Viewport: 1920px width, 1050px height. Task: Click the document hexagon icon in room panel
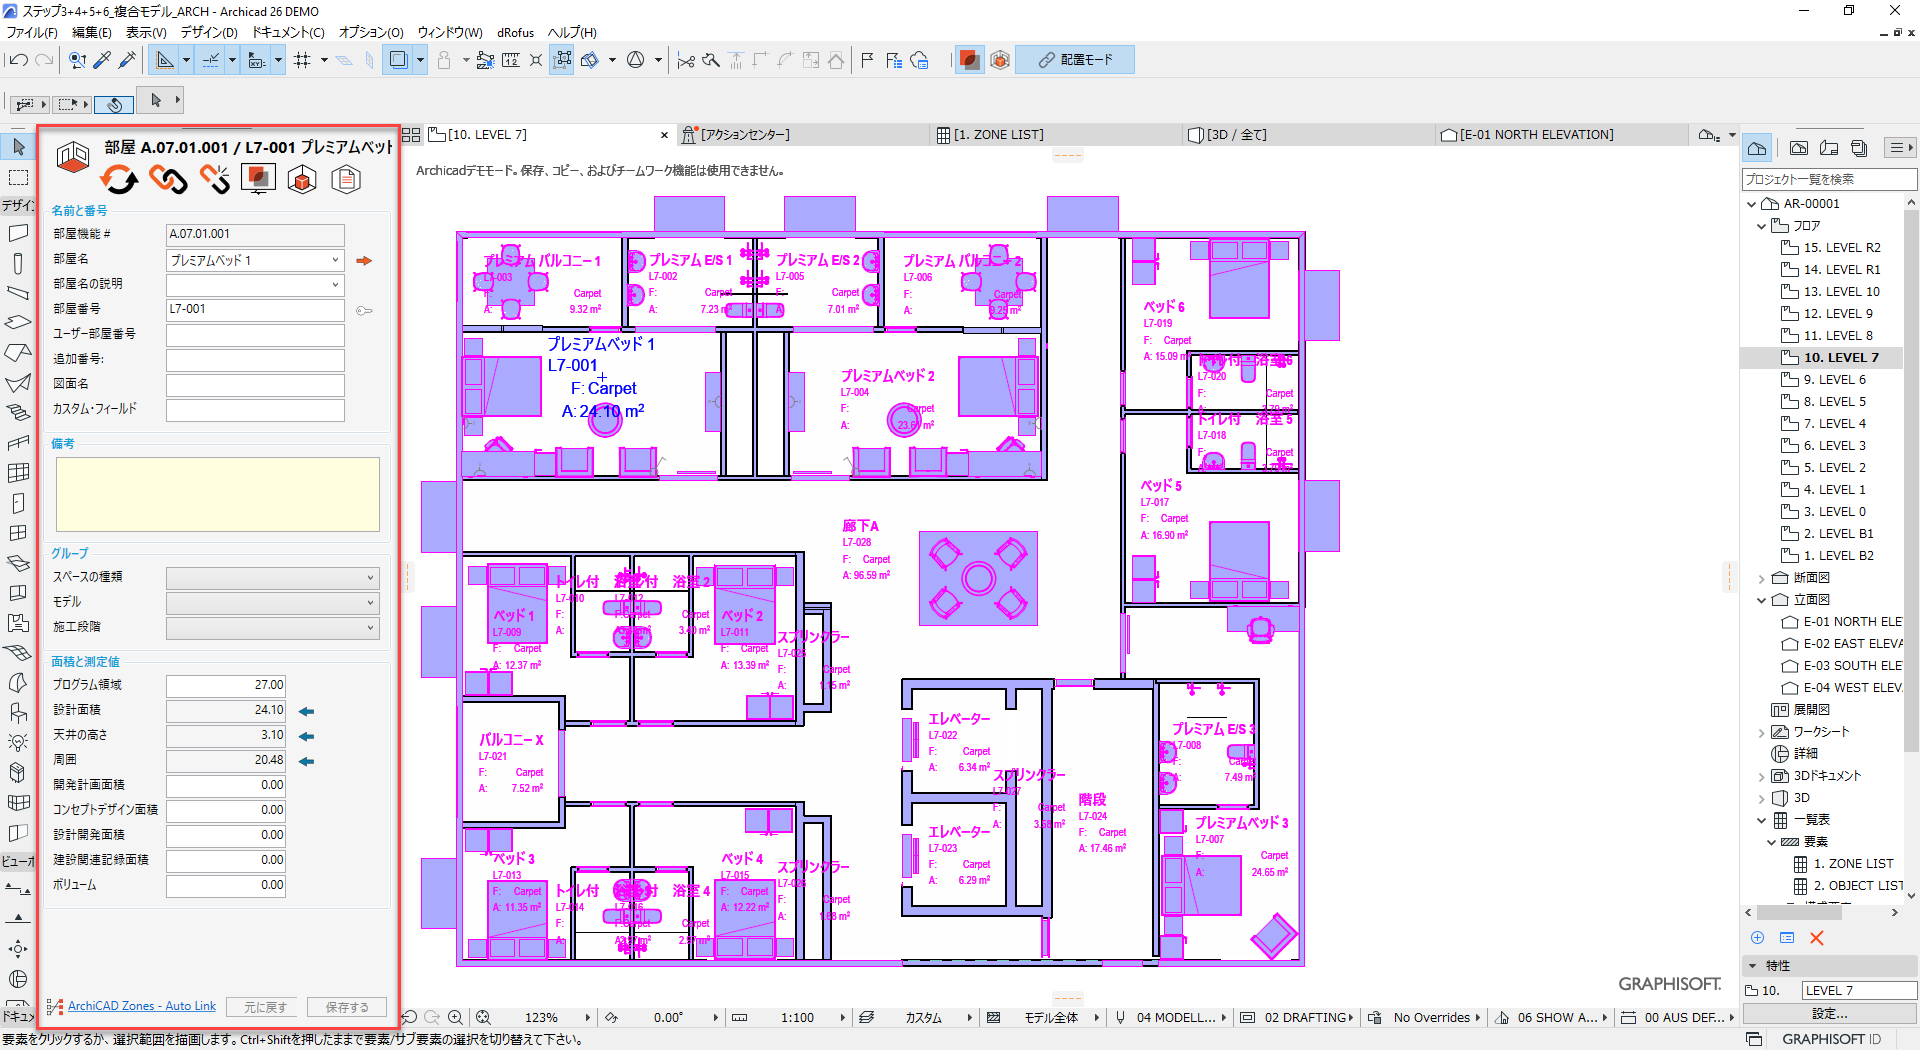[346, 180]
